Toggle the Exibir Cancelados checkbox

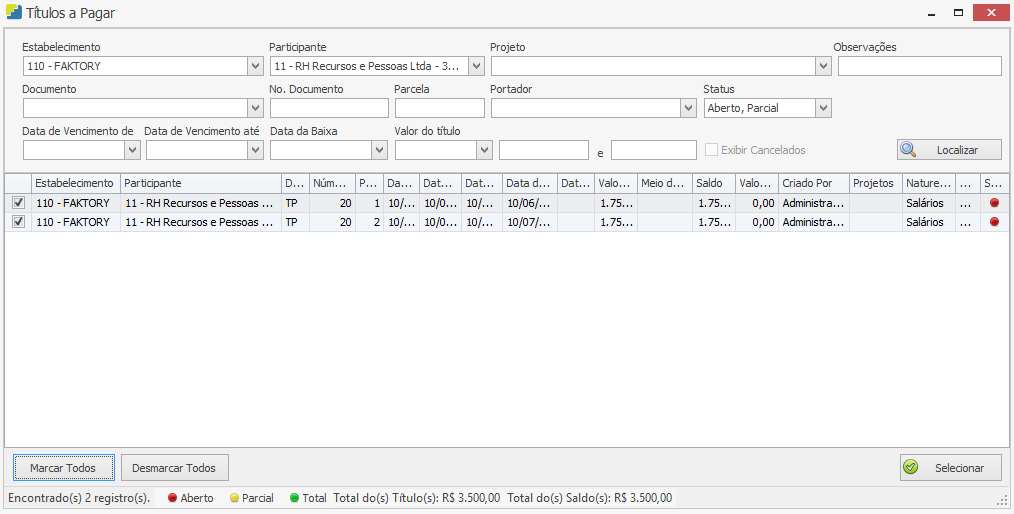(x=711, y=150)
